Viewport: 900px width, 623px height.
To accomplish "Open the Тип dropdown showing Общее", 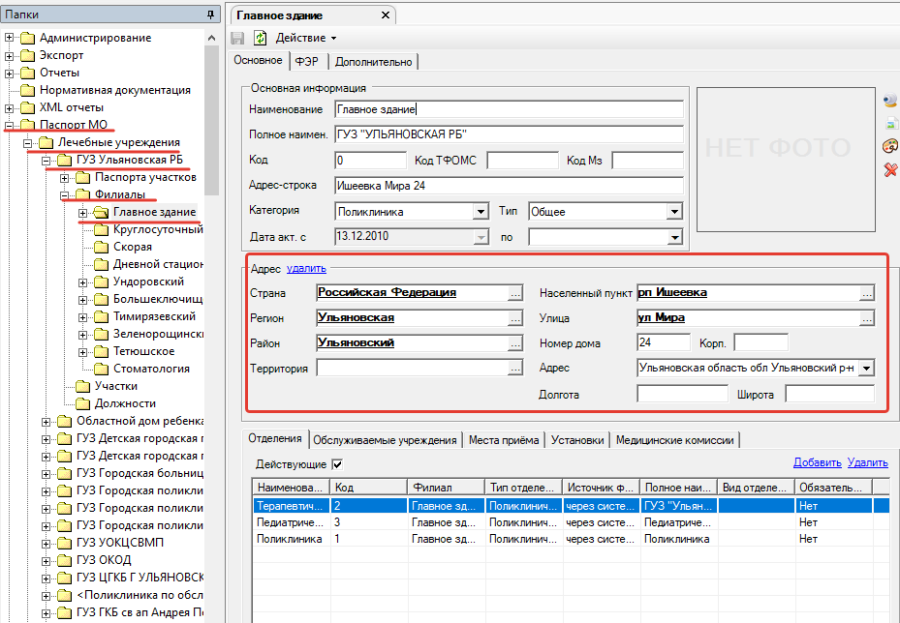I will pos(674,212).
